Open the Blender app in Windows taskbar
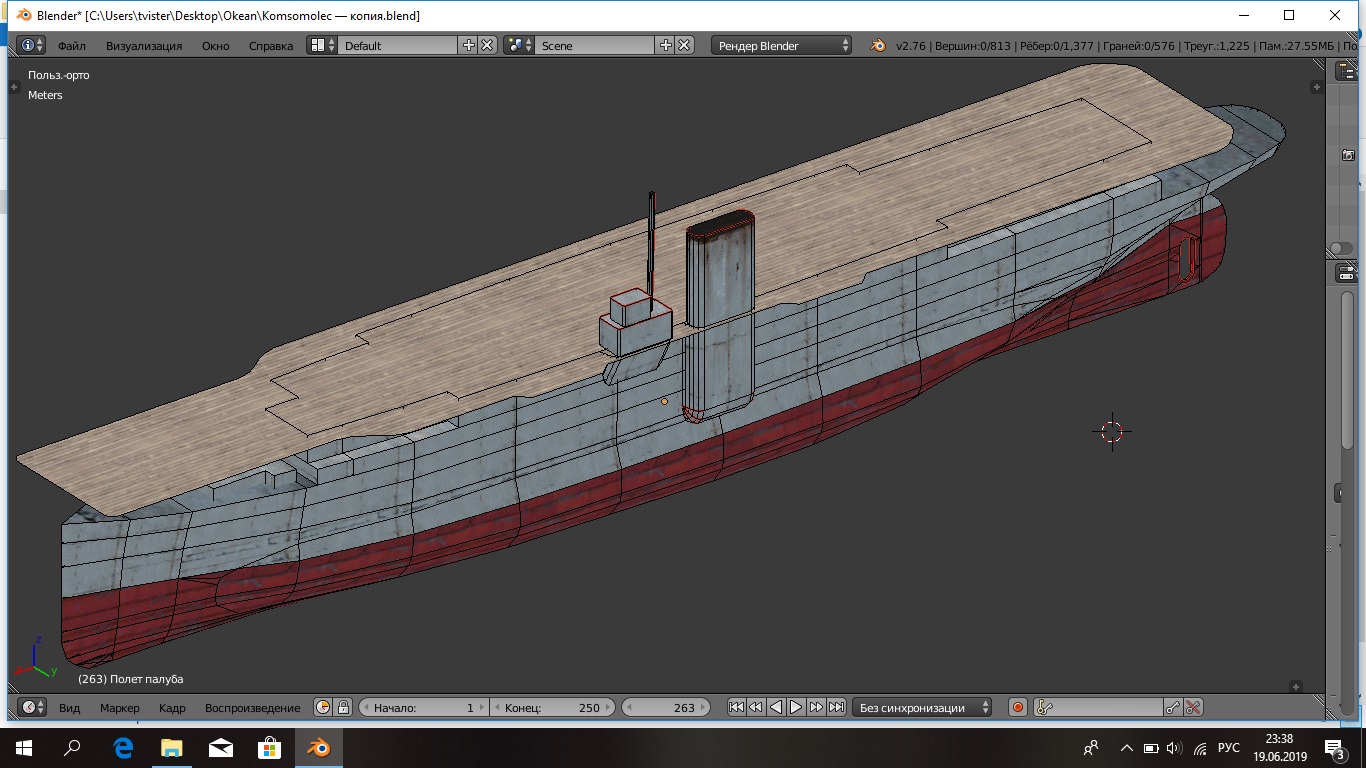This screenshot has width=1366, height=768. pos(318,747)
